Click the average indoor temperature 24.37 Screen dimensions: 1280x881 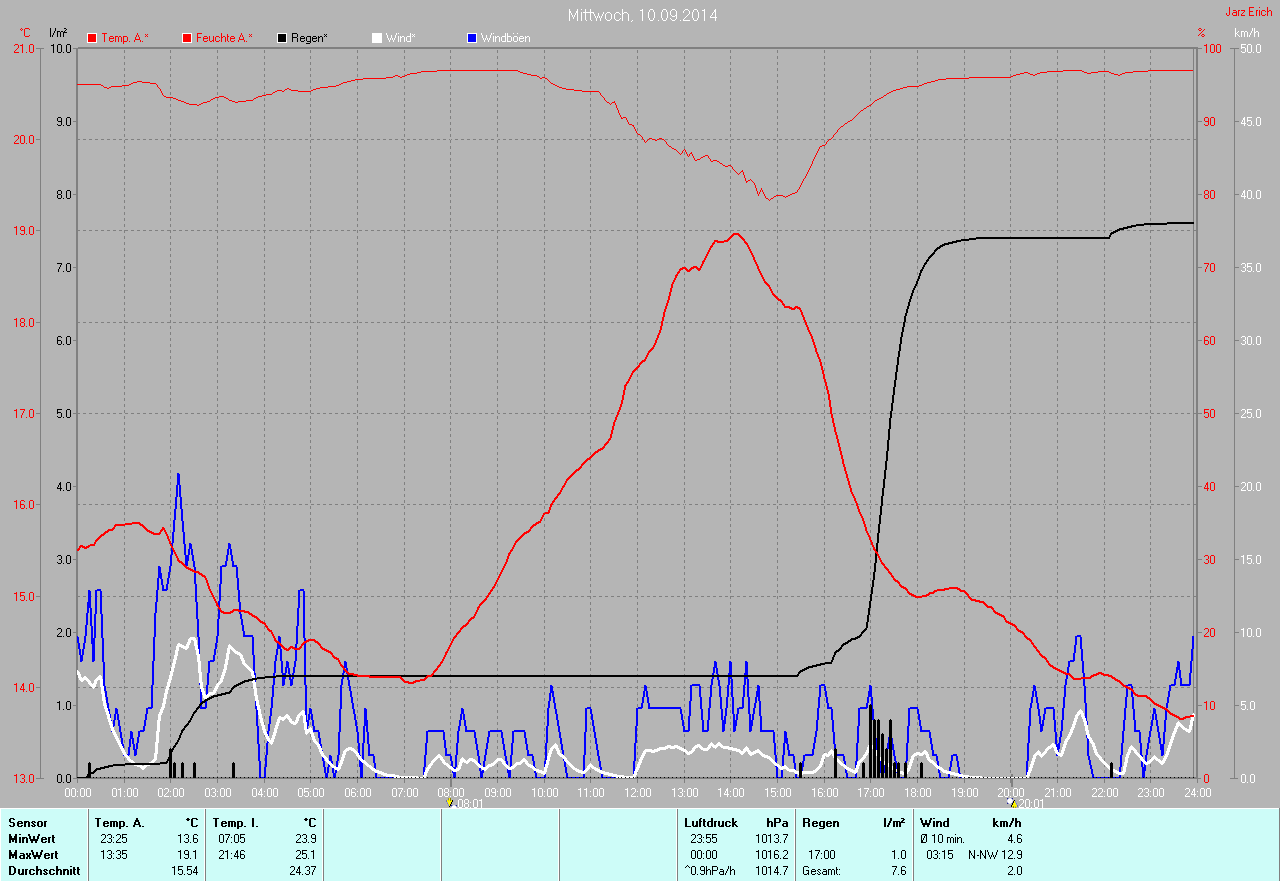click(x=303, y=871)
